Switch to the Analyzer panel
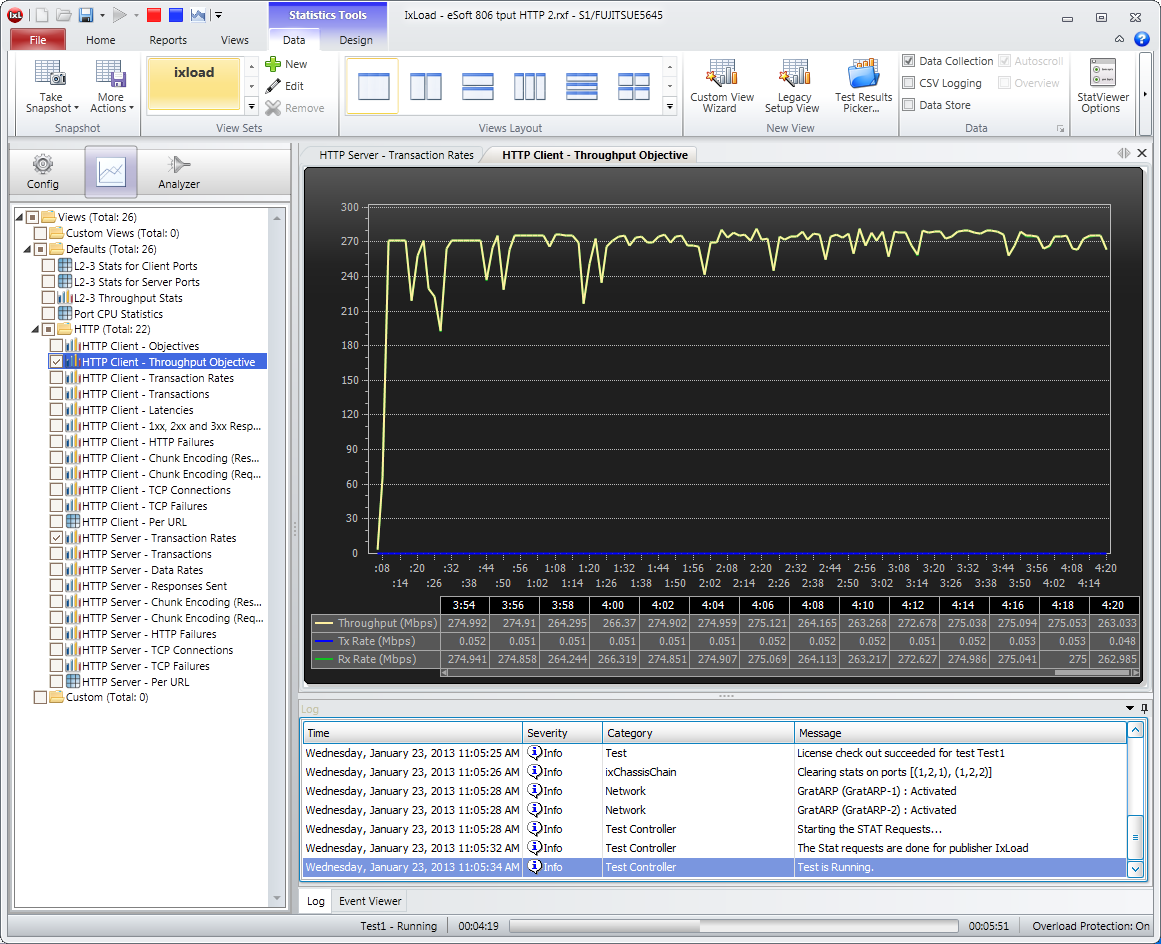 [x=178, y=173]
